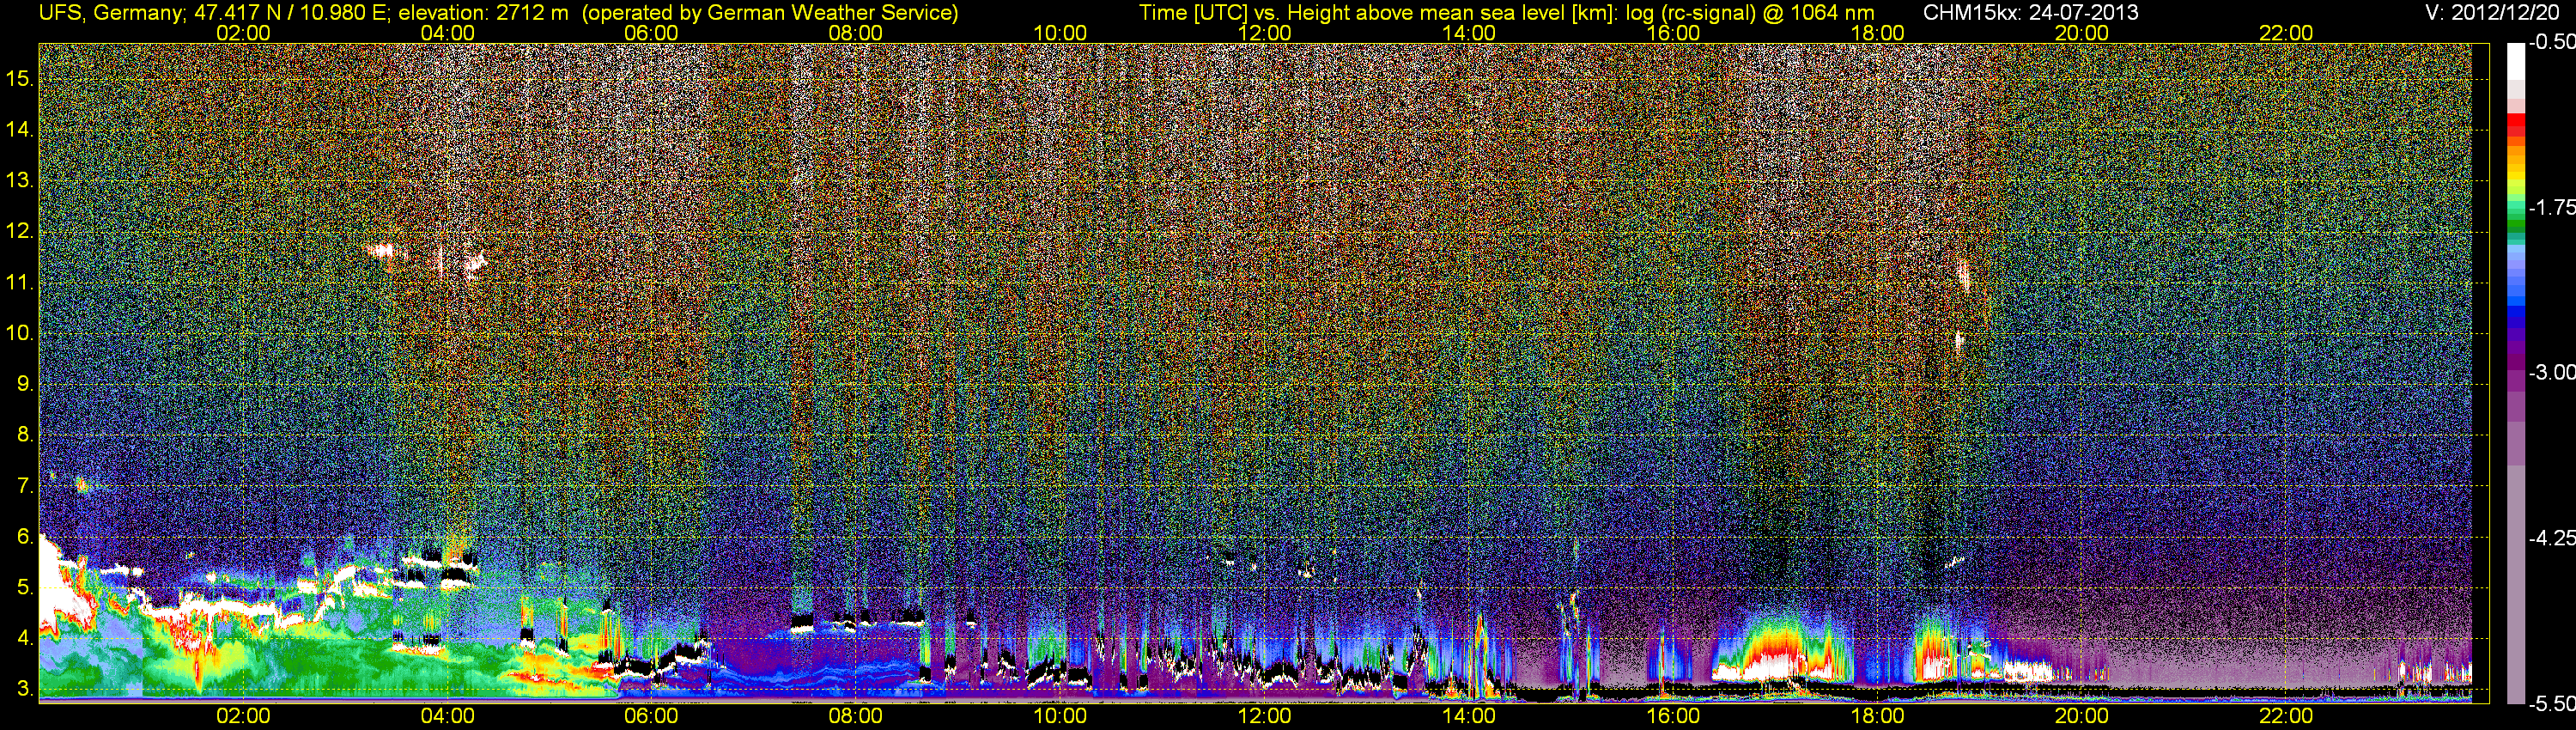Click the -1.75 value on the color scale
The height and width of the screenshot is (730, 2576).
2551,207
